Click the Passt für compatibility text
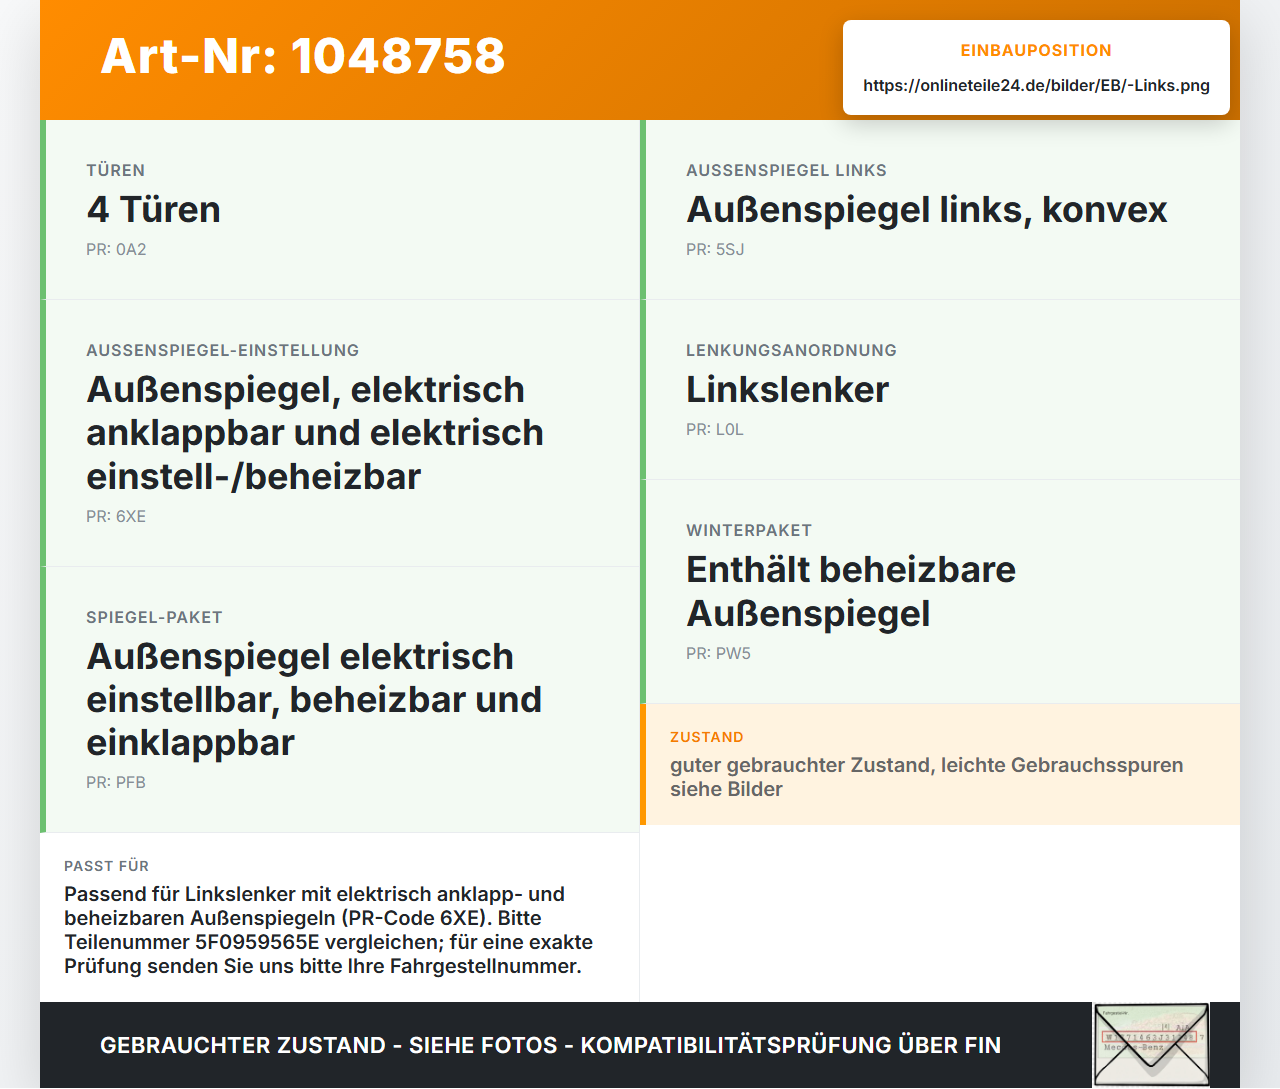 (x=329, y=930)
